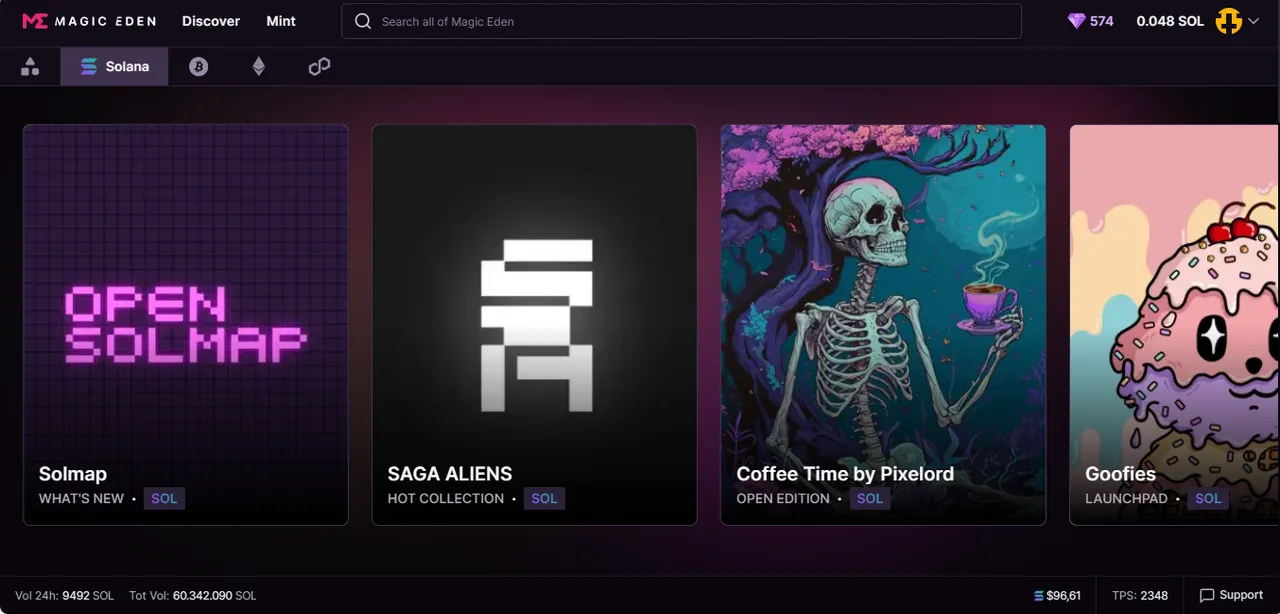Screen dimensions: 1280x614
Task: Click the Solana icon beside the price
Action: [1039, 595]
